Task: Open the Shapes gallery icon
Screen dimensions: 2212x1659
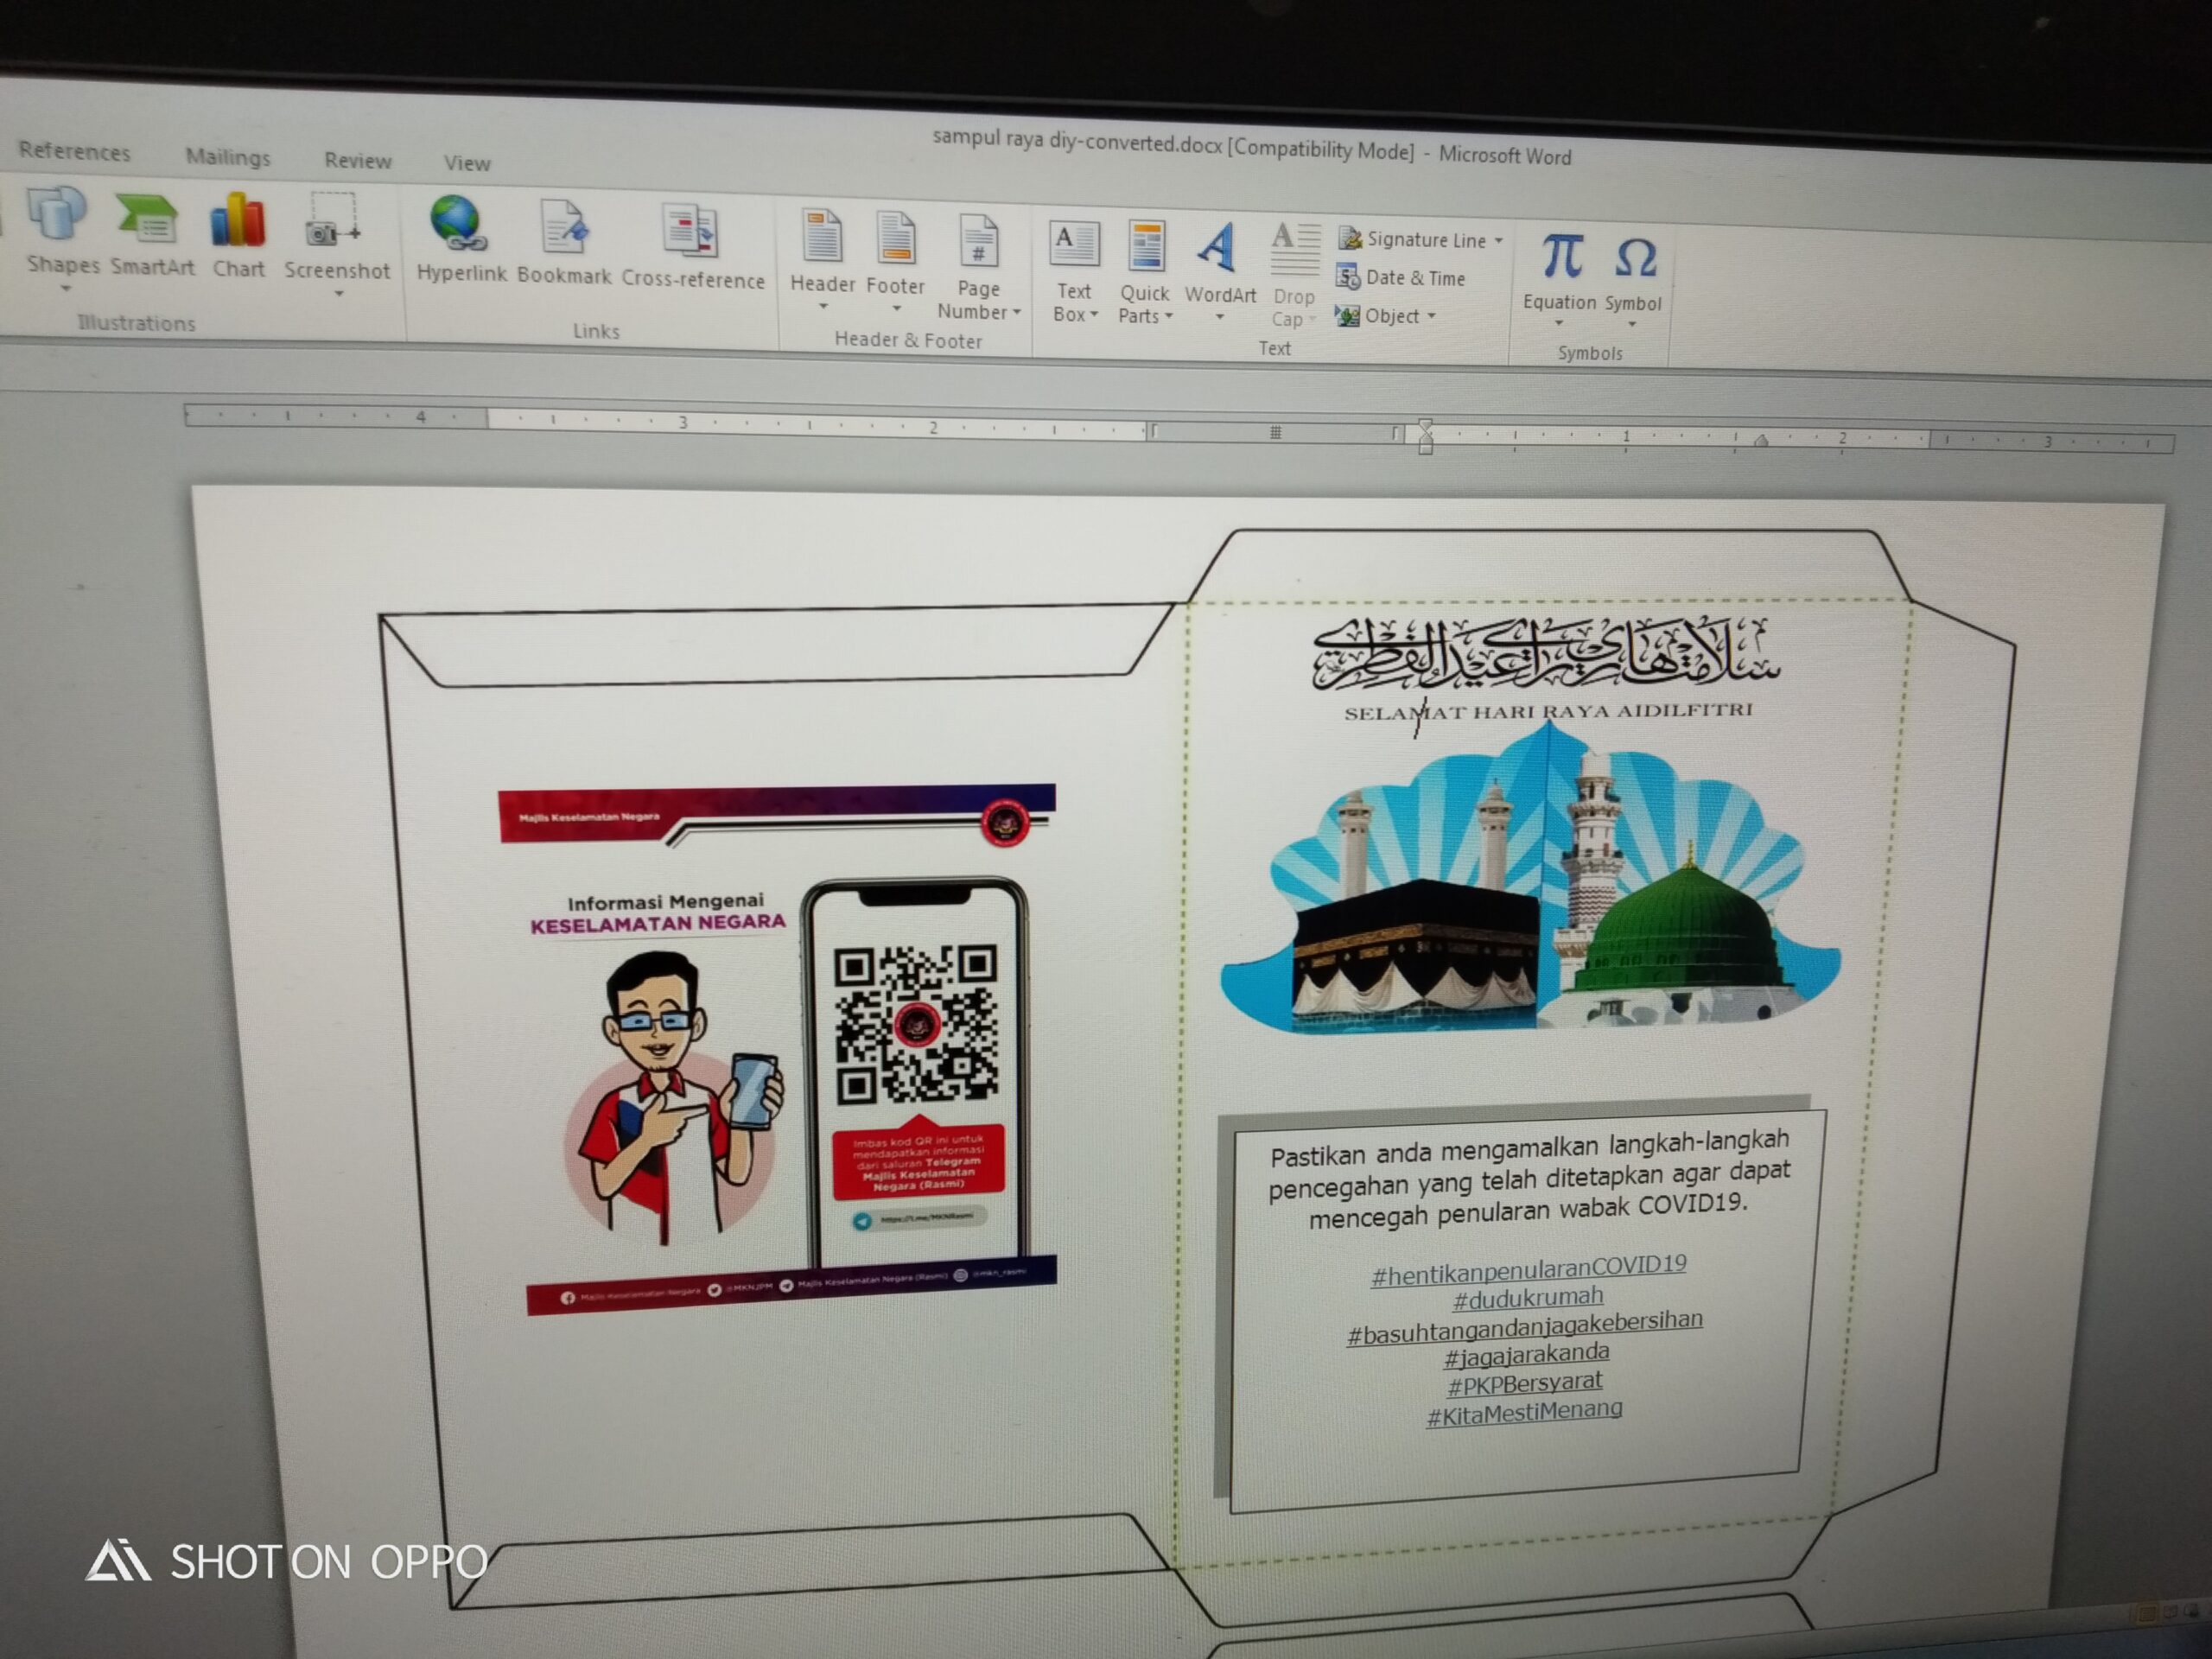Action: 57,214
